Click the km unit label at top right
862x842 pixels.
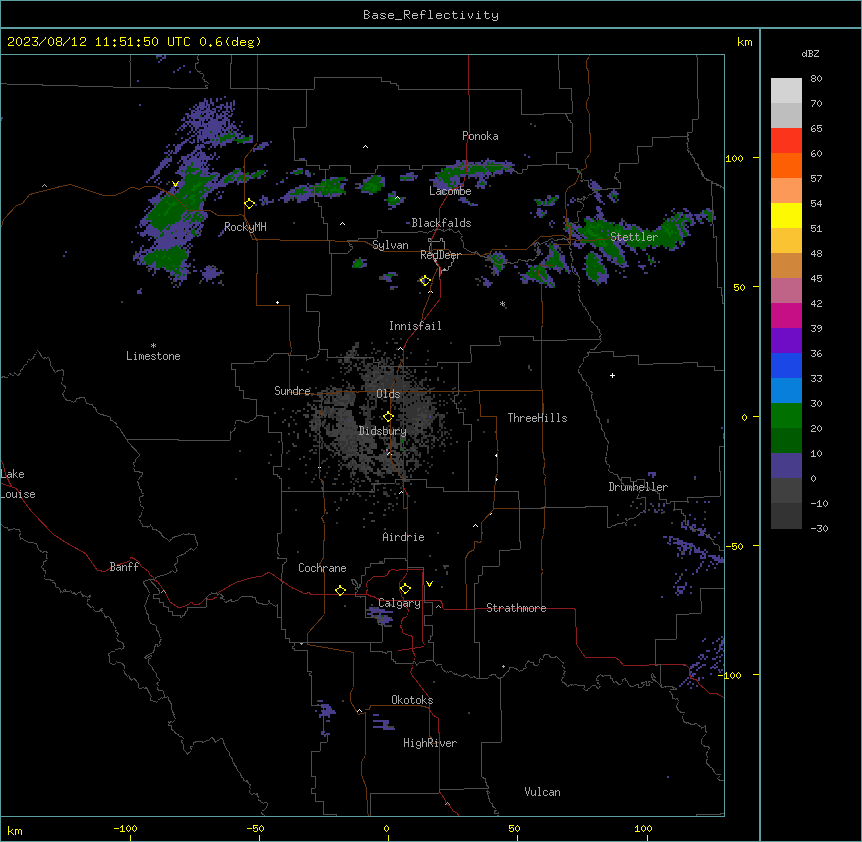pyautogui.click(x=745, y=42)
